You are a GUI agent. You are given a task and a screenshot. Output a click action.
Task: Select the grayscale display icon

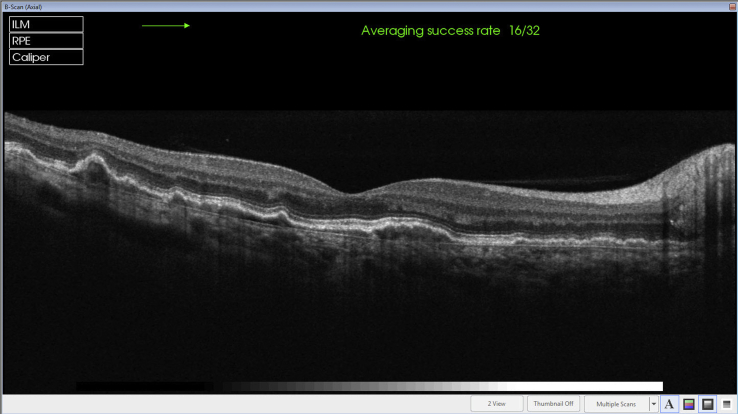(x=707, y=404)
